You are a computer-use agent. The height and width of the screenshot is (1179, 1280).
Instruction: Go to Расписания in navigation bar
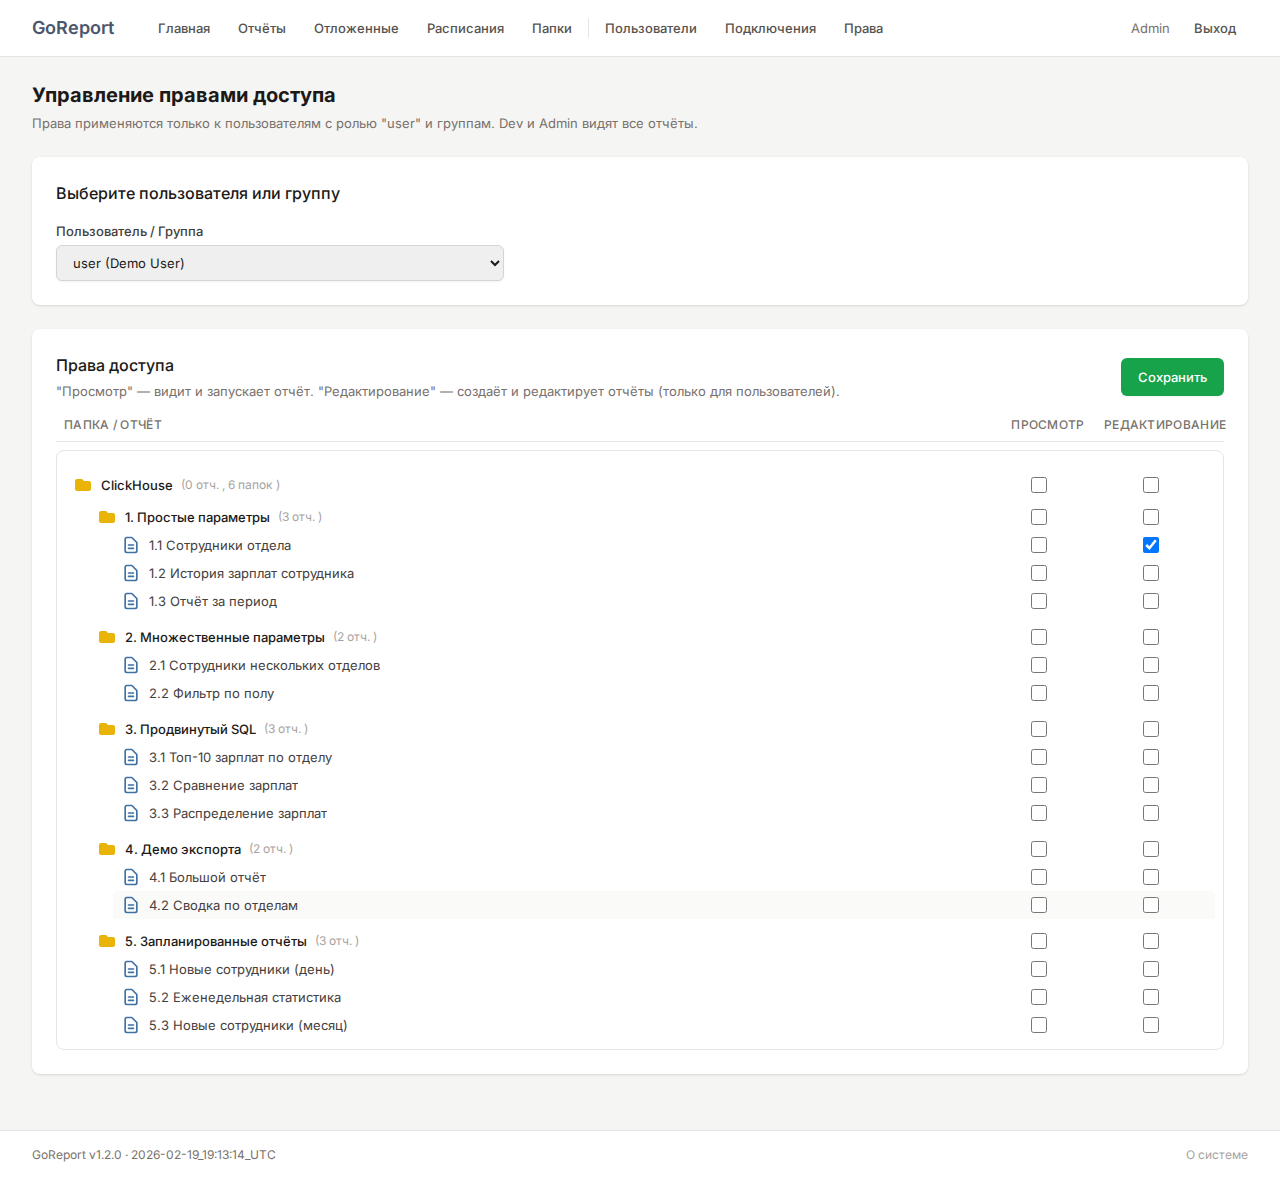465,28
